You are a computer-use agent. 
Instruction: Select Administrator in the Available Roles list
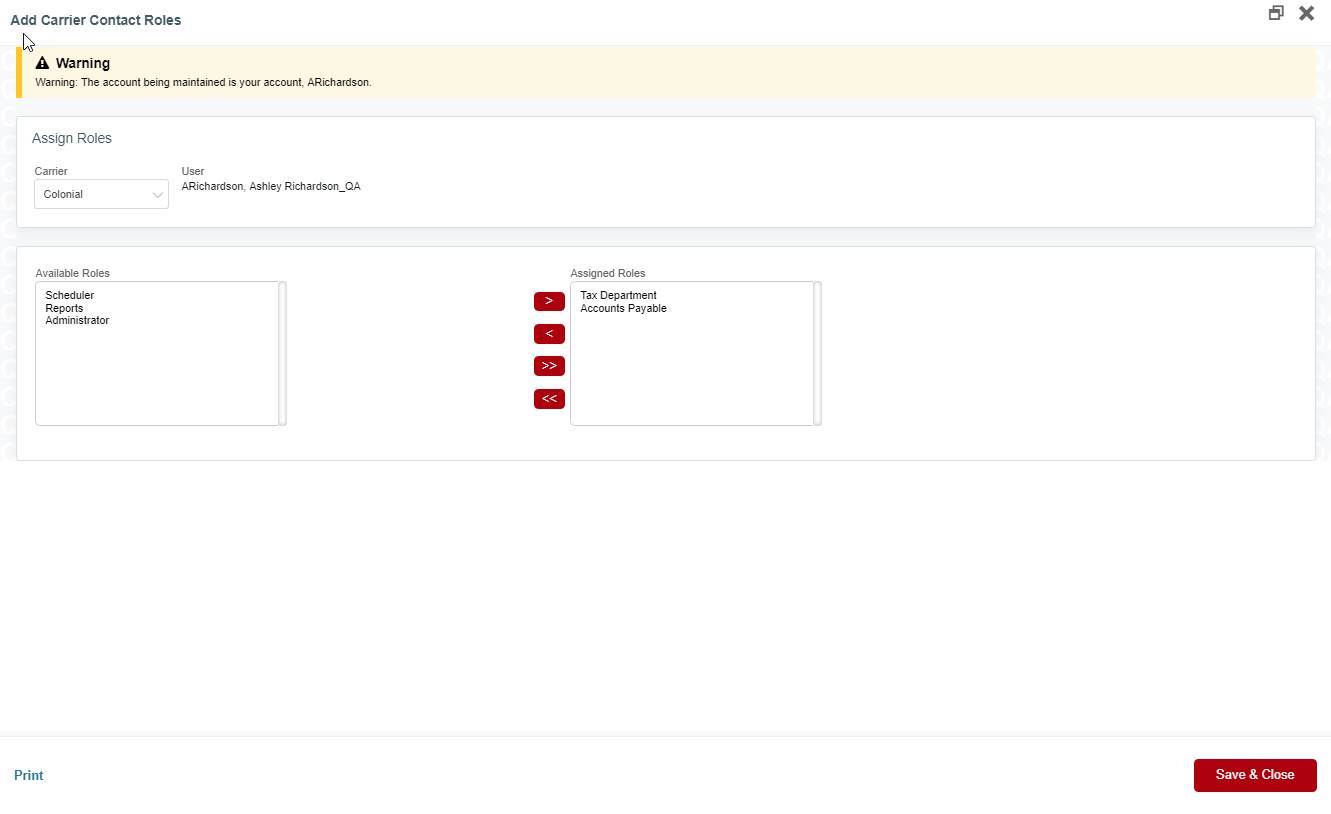[x=77, y=320]
